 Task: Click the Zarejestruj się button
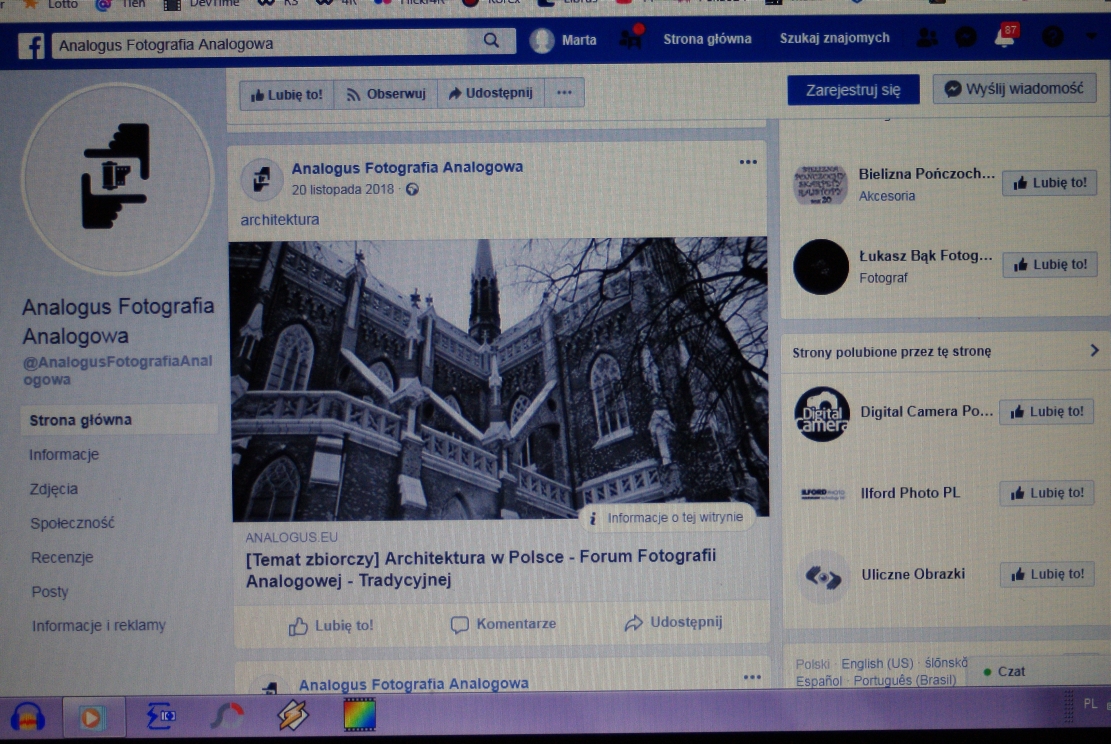click(853, 90)
